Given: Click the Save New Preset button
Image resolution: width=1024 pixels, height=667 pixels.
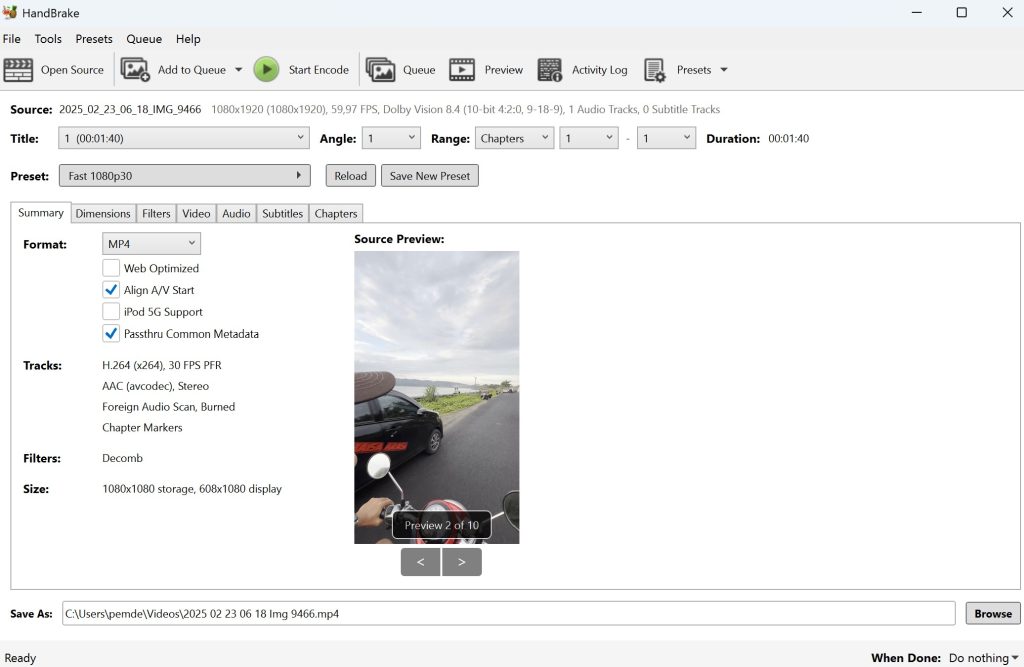Looking at the screenshot, I should 429,175.
